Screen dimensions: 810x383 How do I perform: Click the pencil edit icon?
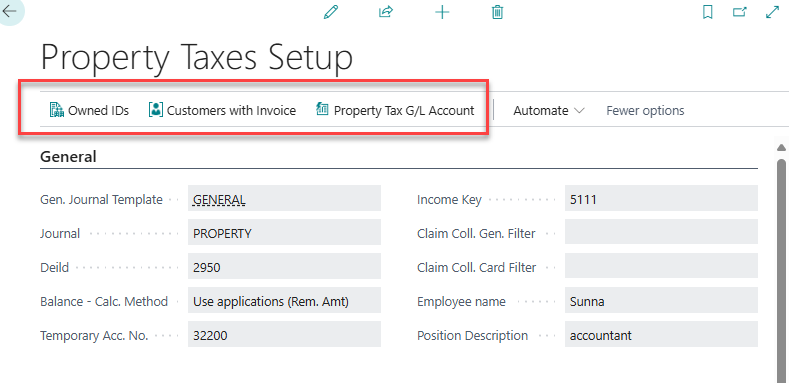331,12
